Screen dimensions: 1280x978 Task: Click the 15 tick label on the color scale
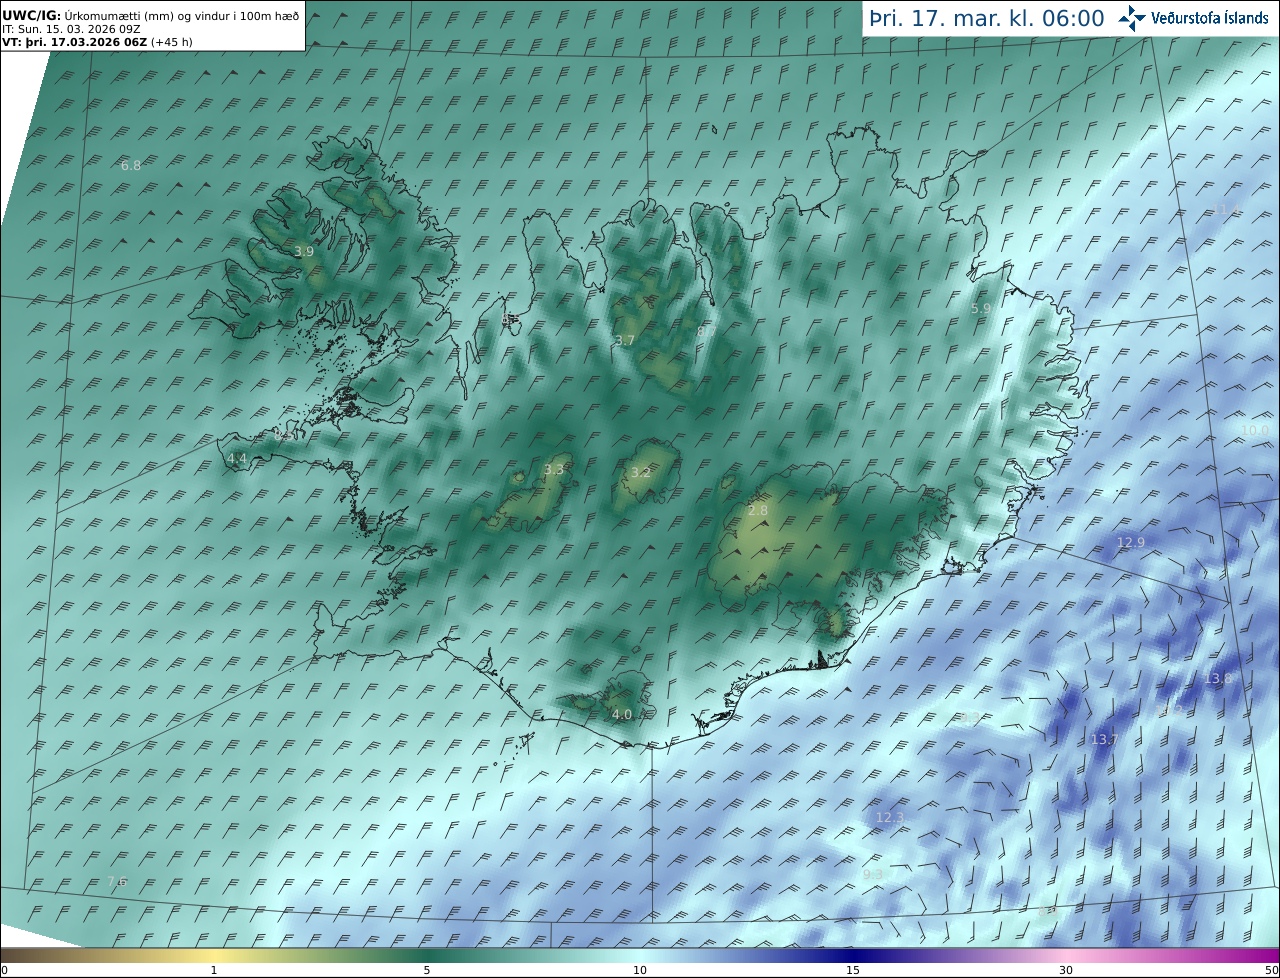tap(853, 970)
